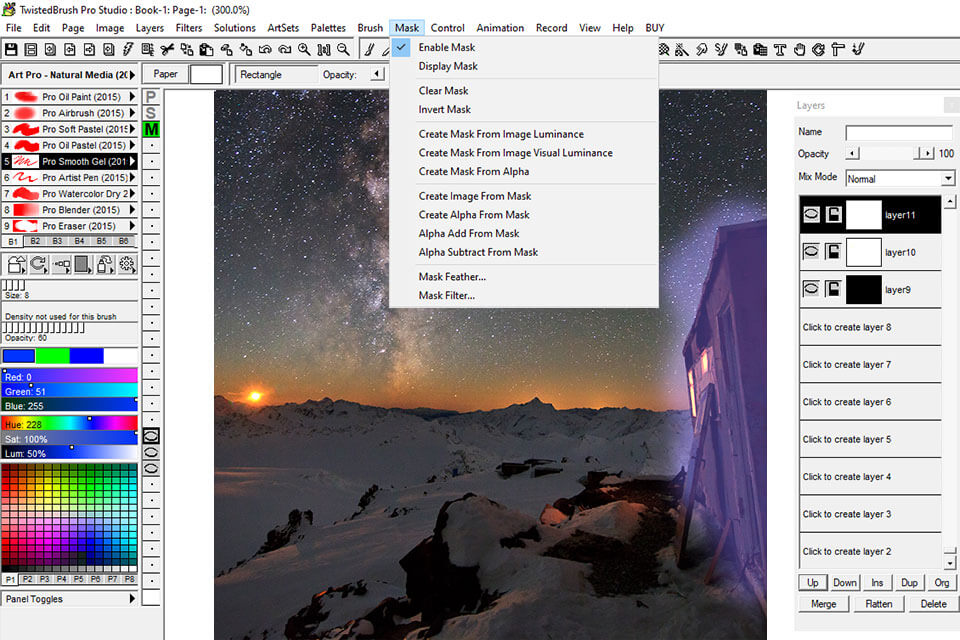960x640 pixels.
Task: Choose Invert Mask from the menu
Action: (444, 110)
